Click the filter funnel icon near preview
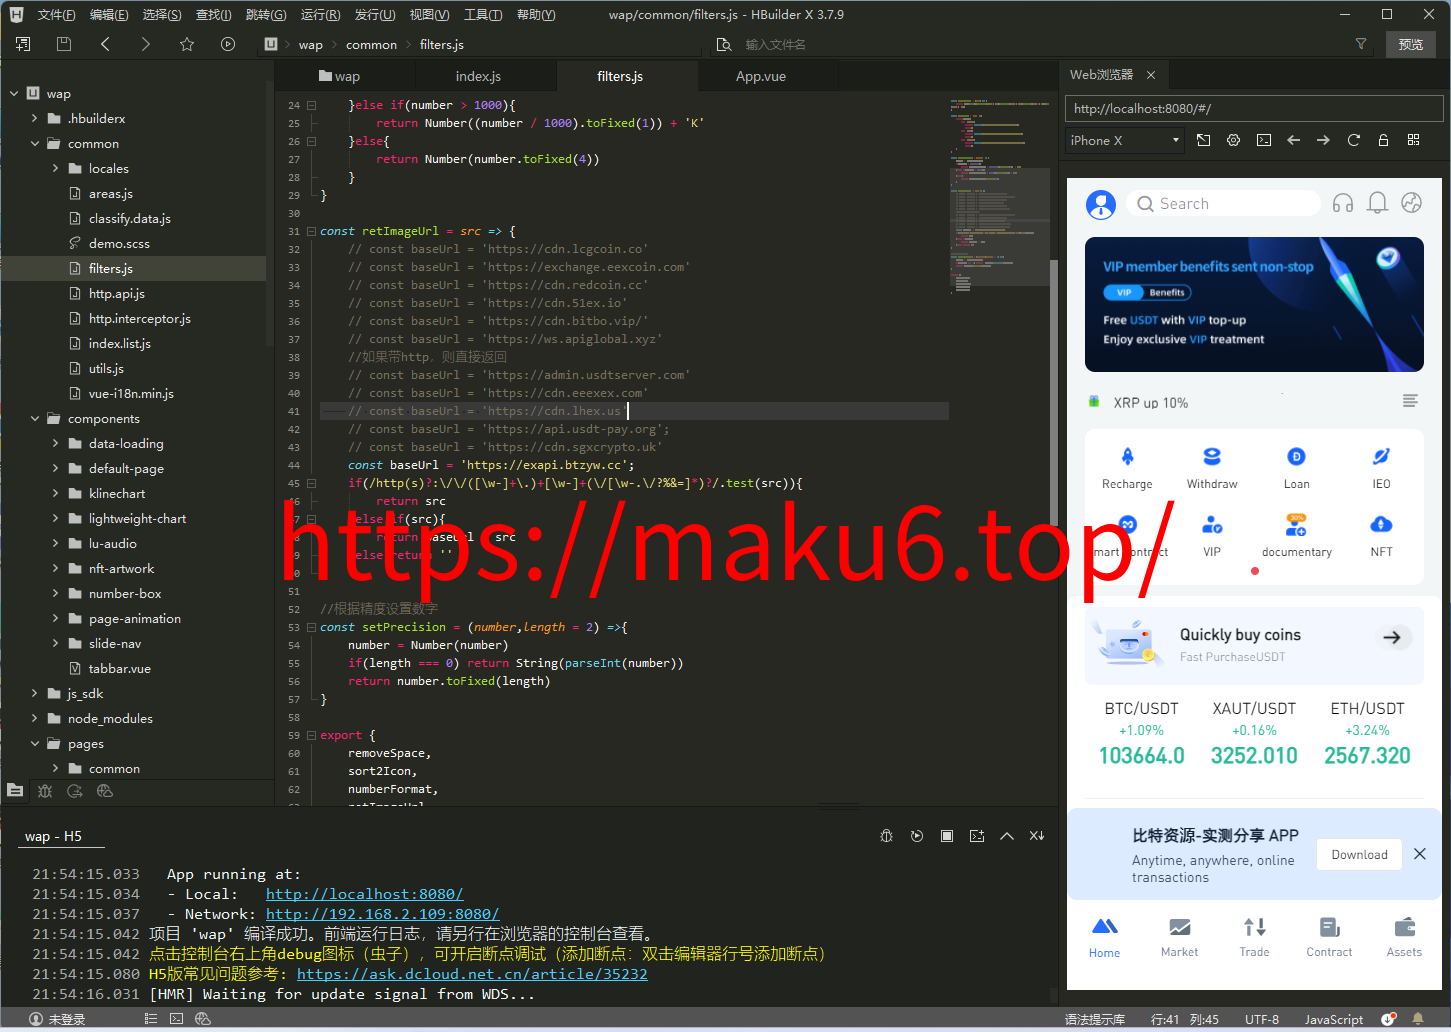The image size is (1451, 1032). 1361,44
